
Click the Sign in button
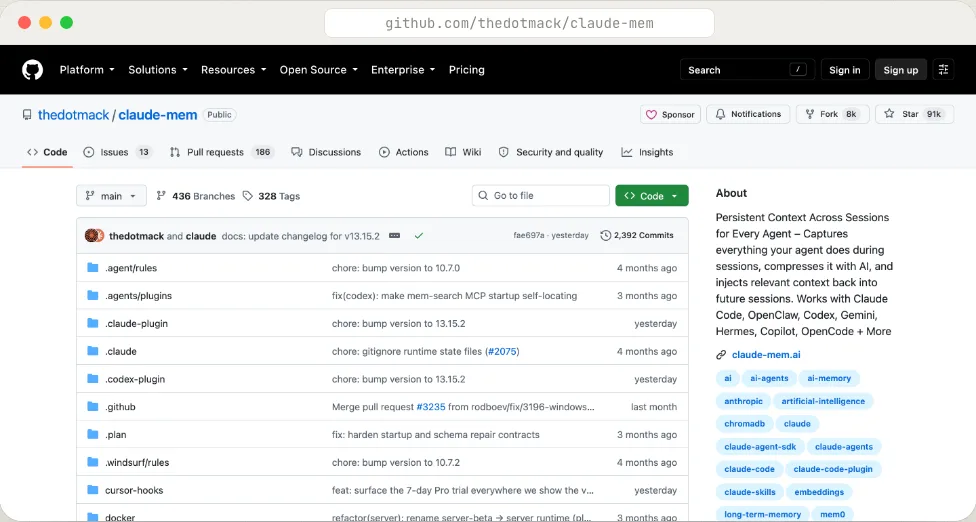click(845, 70)
